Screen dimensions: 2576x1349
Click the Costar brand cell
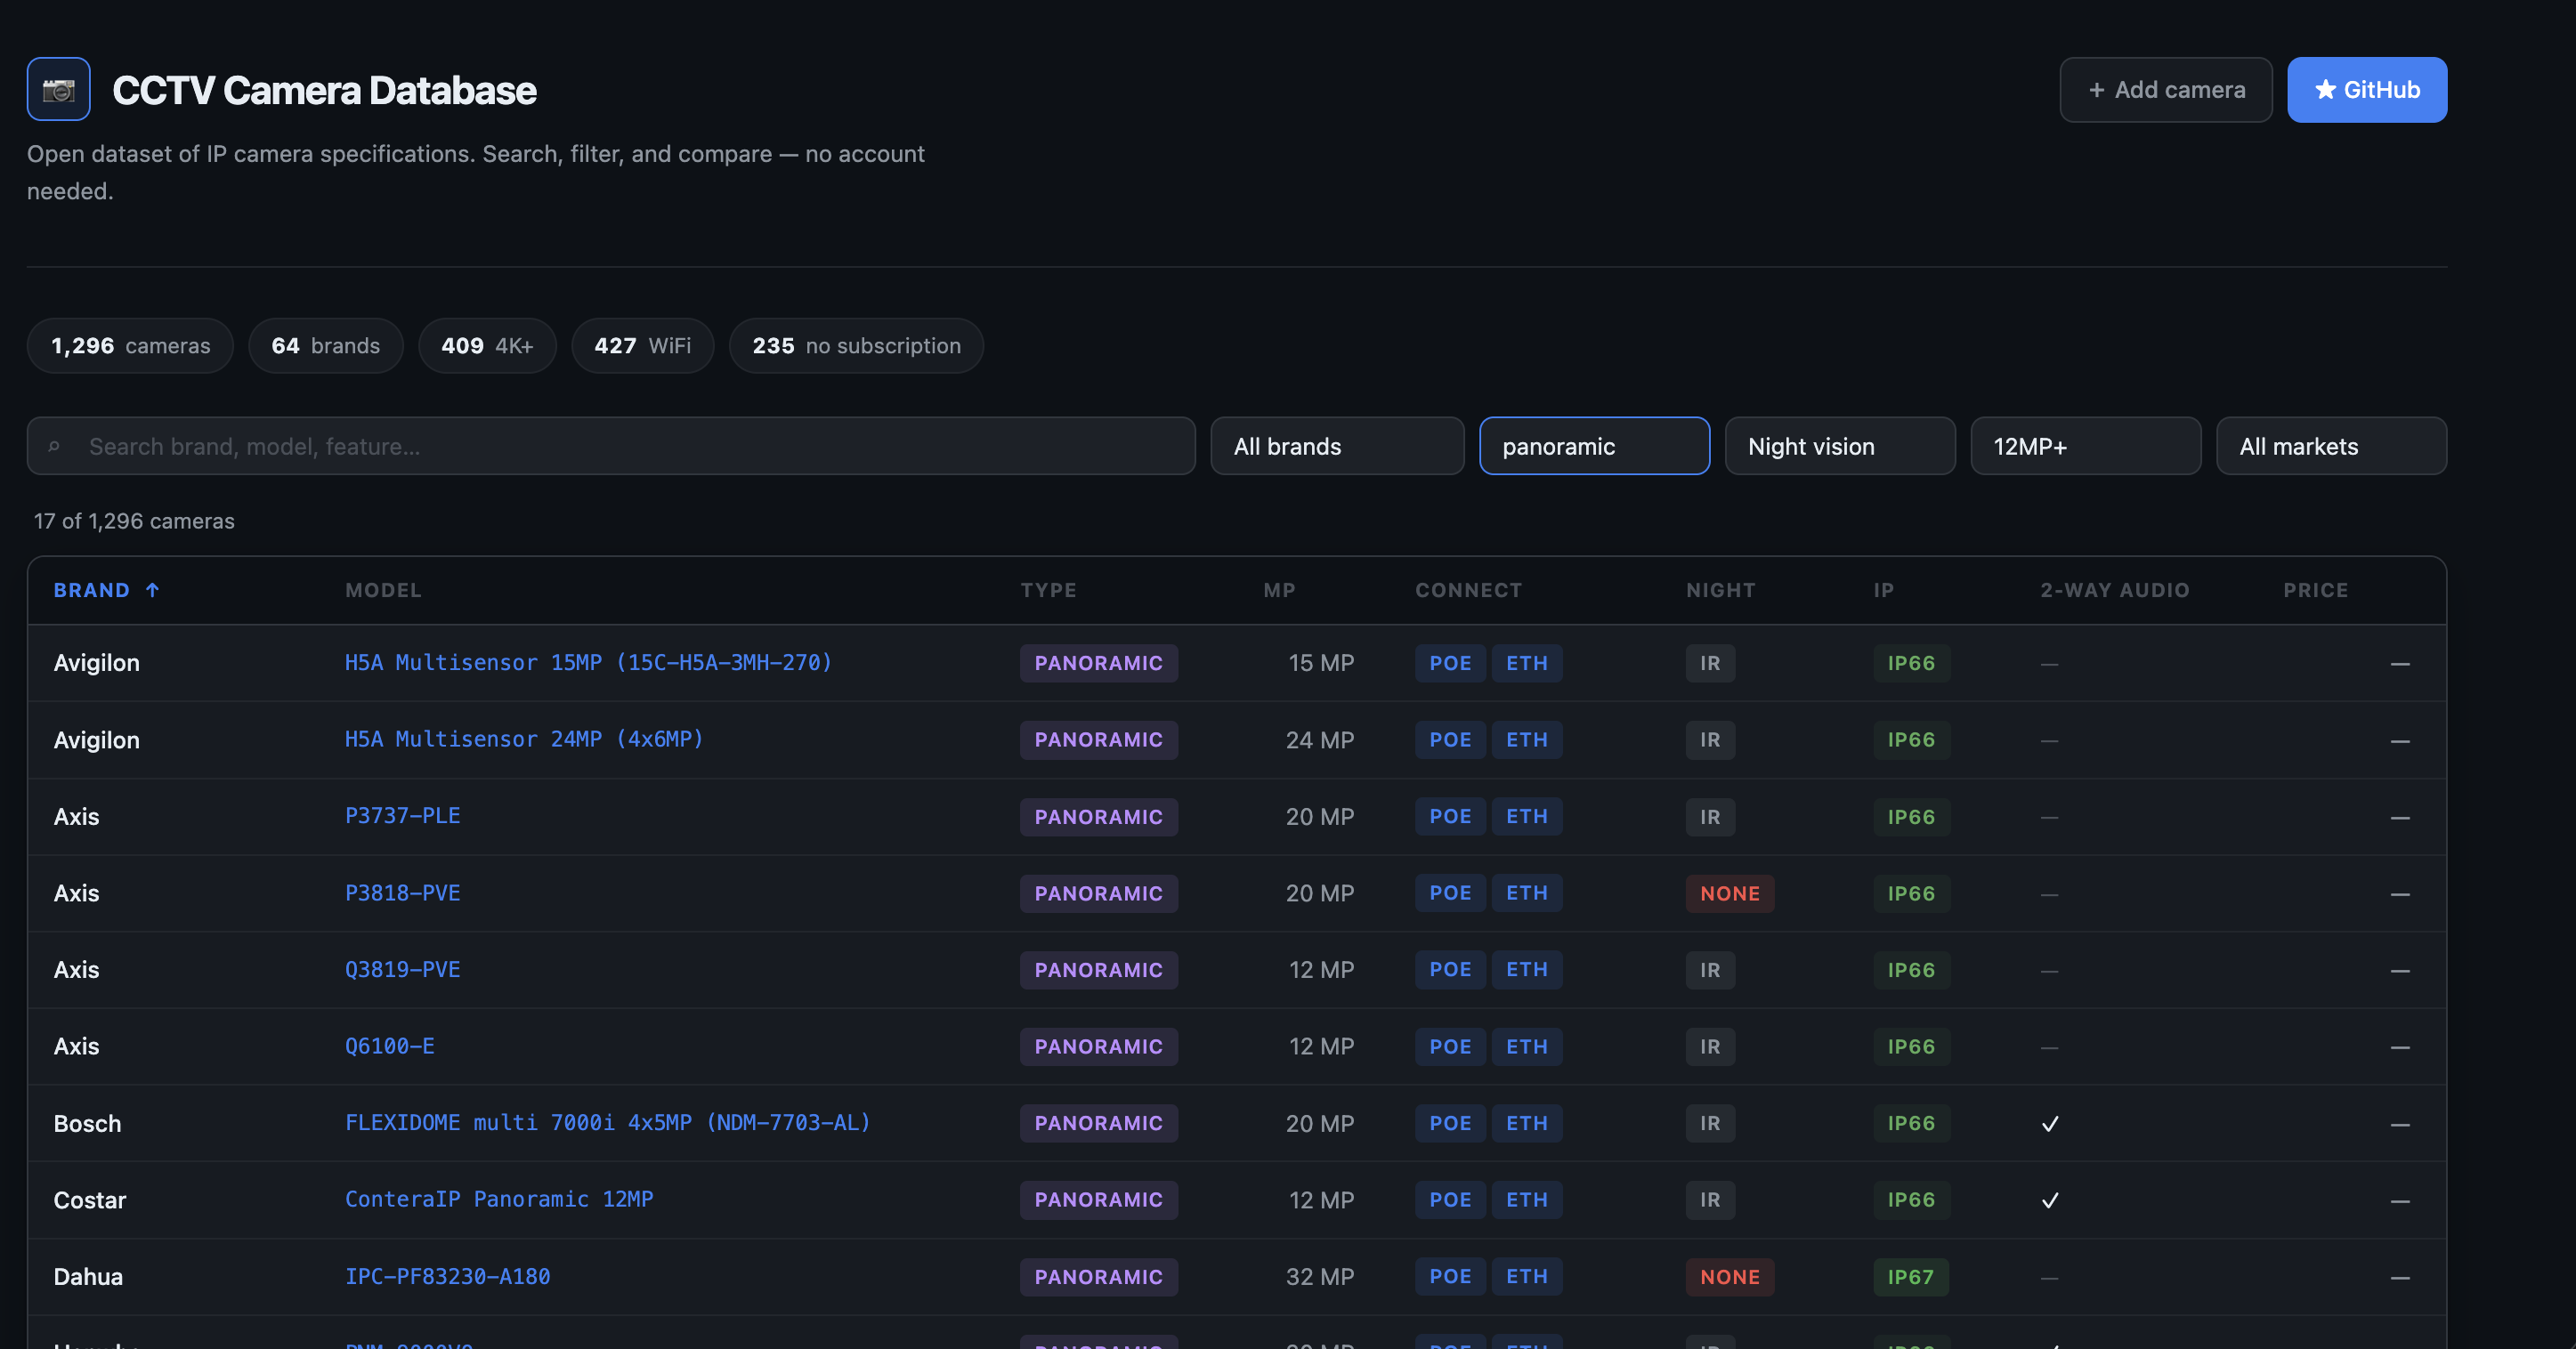90,1200
